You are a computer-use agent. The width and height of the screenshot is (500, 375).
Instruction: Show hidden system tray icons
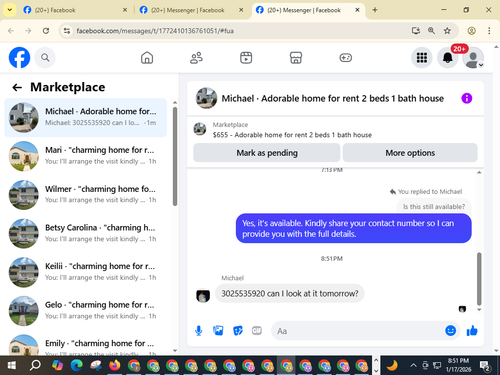(x=413, y=365)
